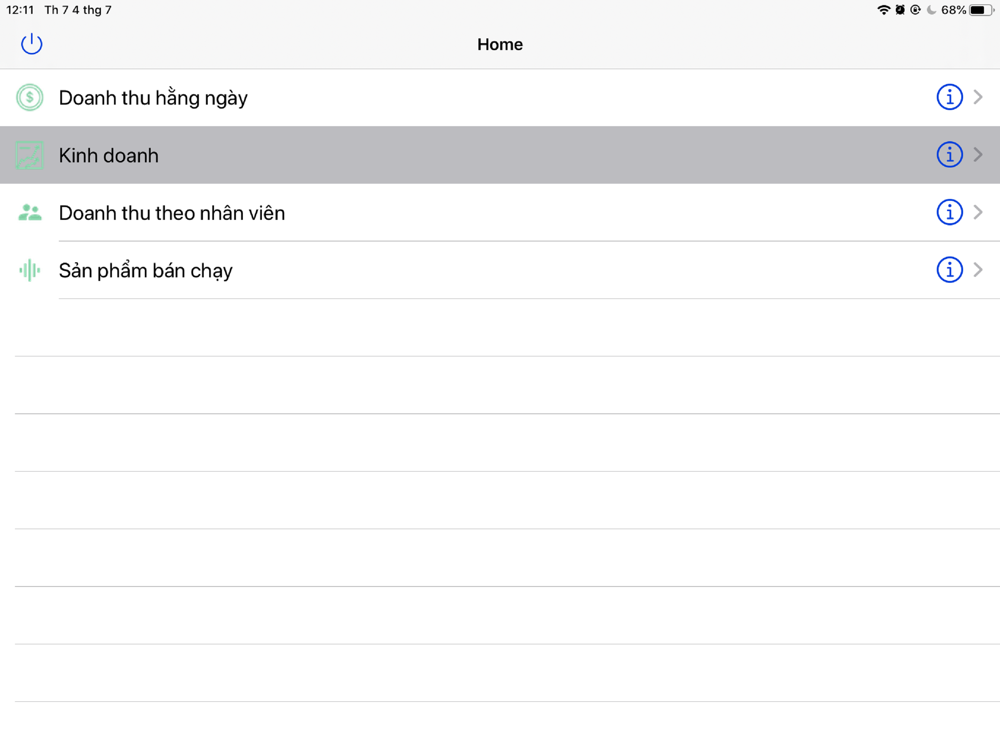Screen dimensions: 1000x750
Task: Click the green chart icon beside Kinh doanh
Action: (x=30, y=155)
